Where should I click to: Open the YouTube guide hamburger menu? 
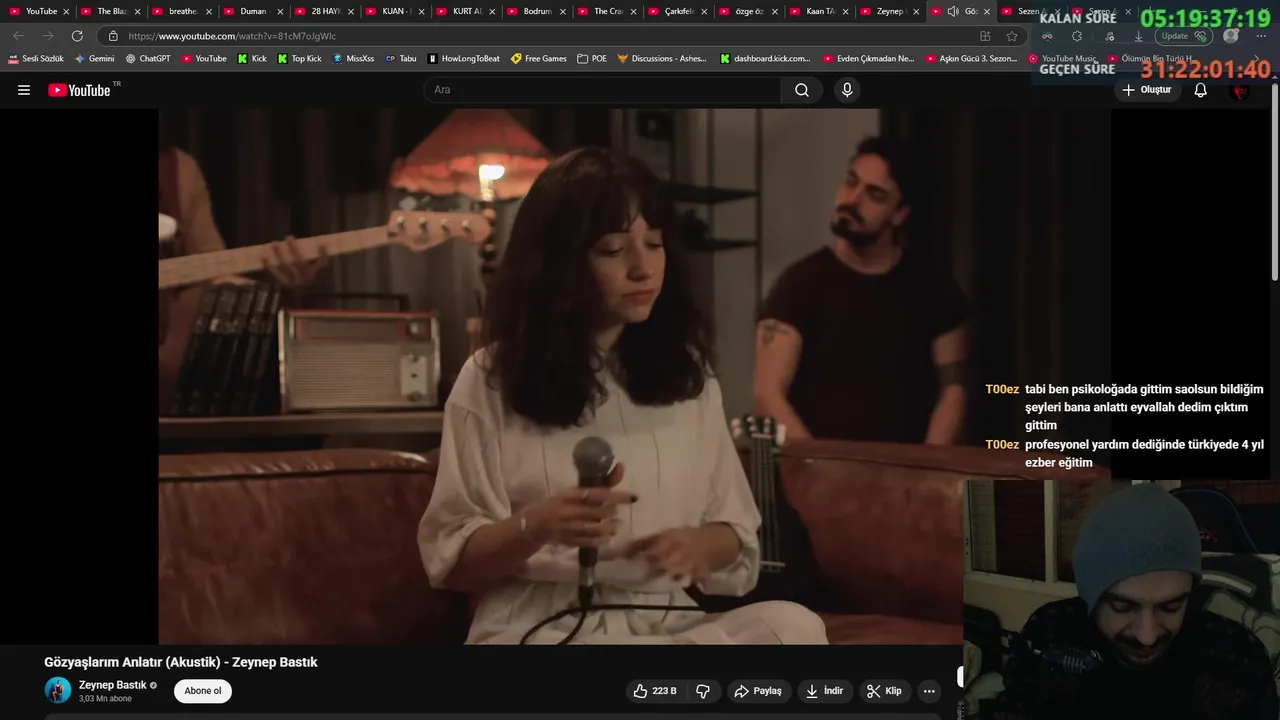click(24, 90)
